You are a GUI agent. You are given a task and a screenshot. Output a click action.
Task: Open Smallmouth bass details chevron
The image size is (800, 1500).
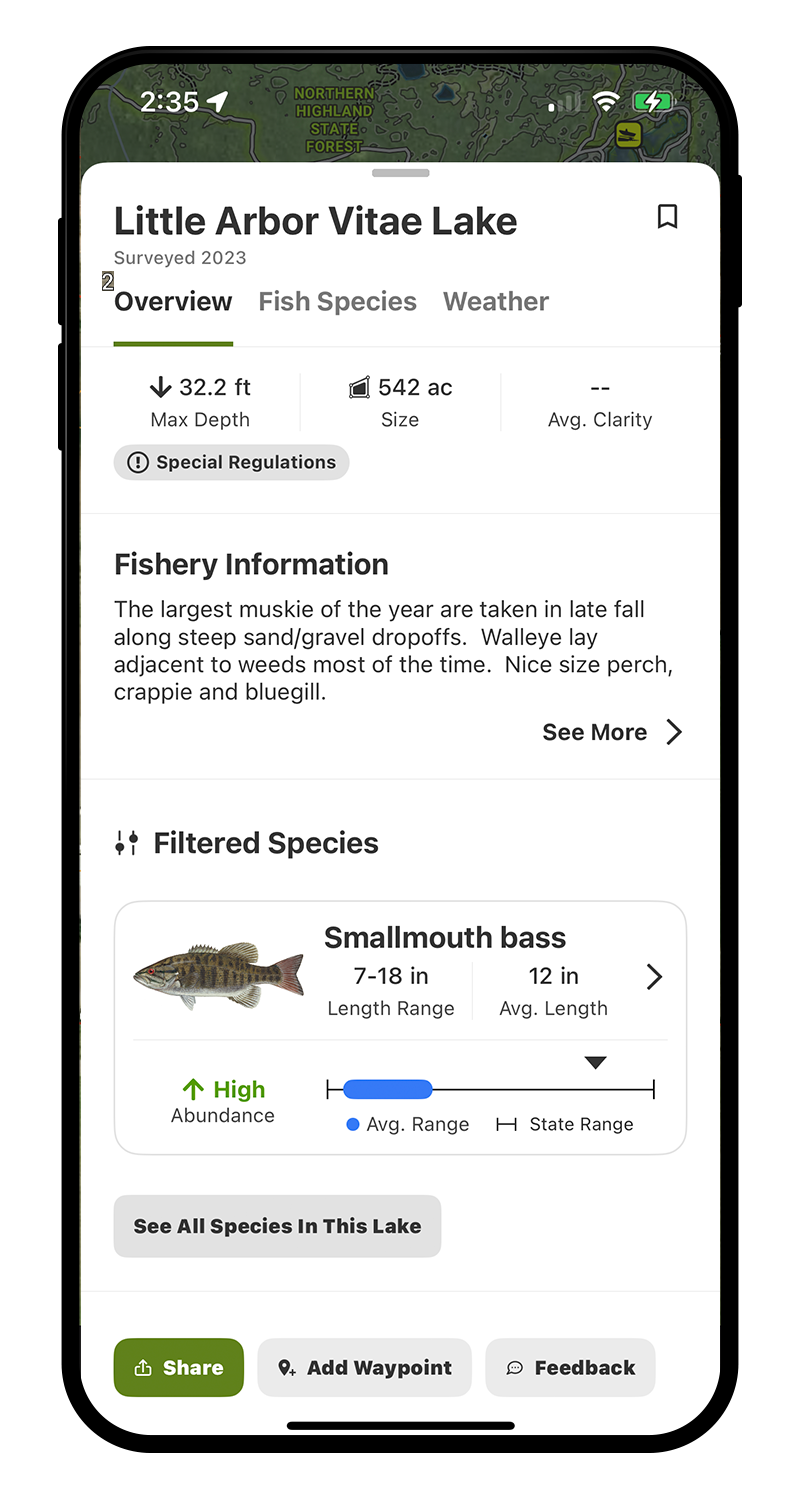(654, 976)
